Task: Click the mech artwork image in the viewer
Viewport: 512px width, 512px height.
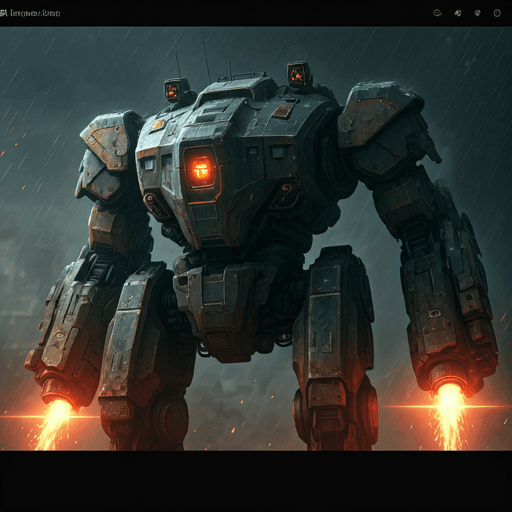Action: click(x=256, y=239)
